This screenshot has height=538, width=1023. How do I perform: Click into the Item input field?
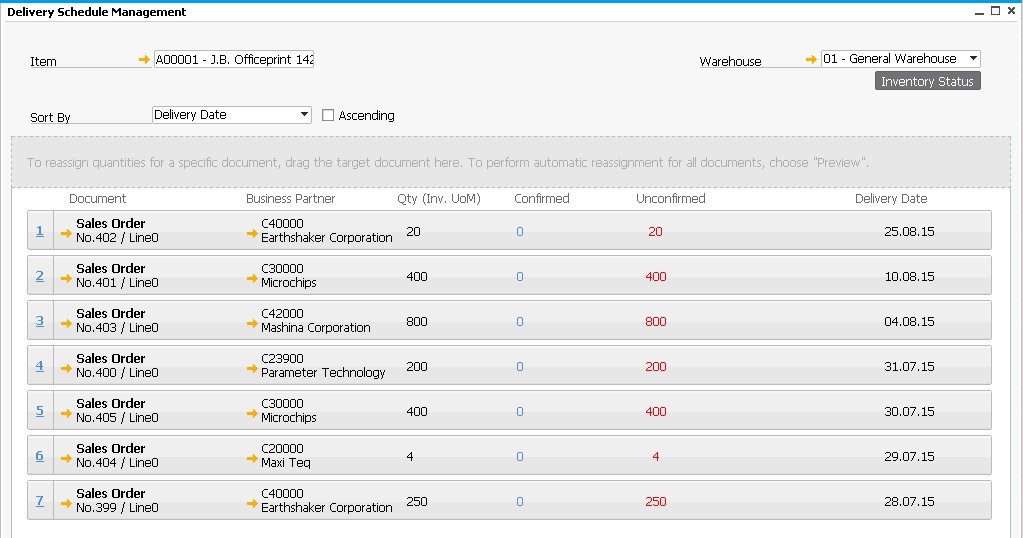[234, 60]
